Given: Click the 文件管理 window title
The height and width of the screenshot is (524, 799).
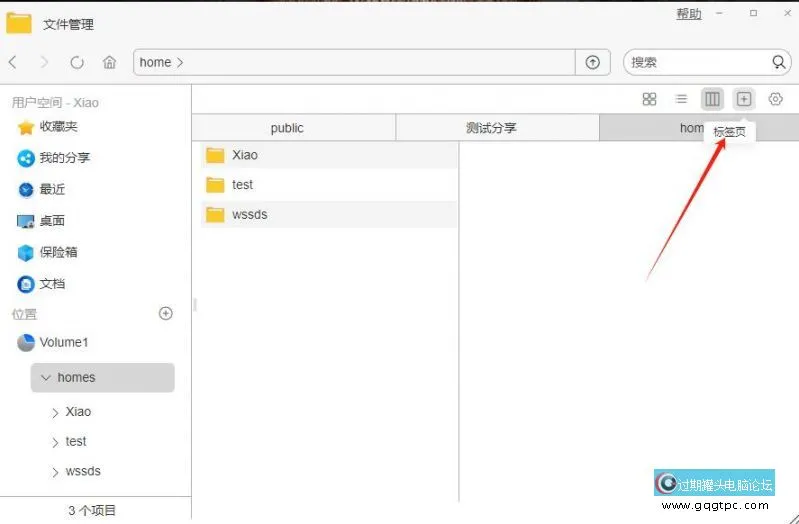Looking at the screenshot, I should click(x=68, y=24).
